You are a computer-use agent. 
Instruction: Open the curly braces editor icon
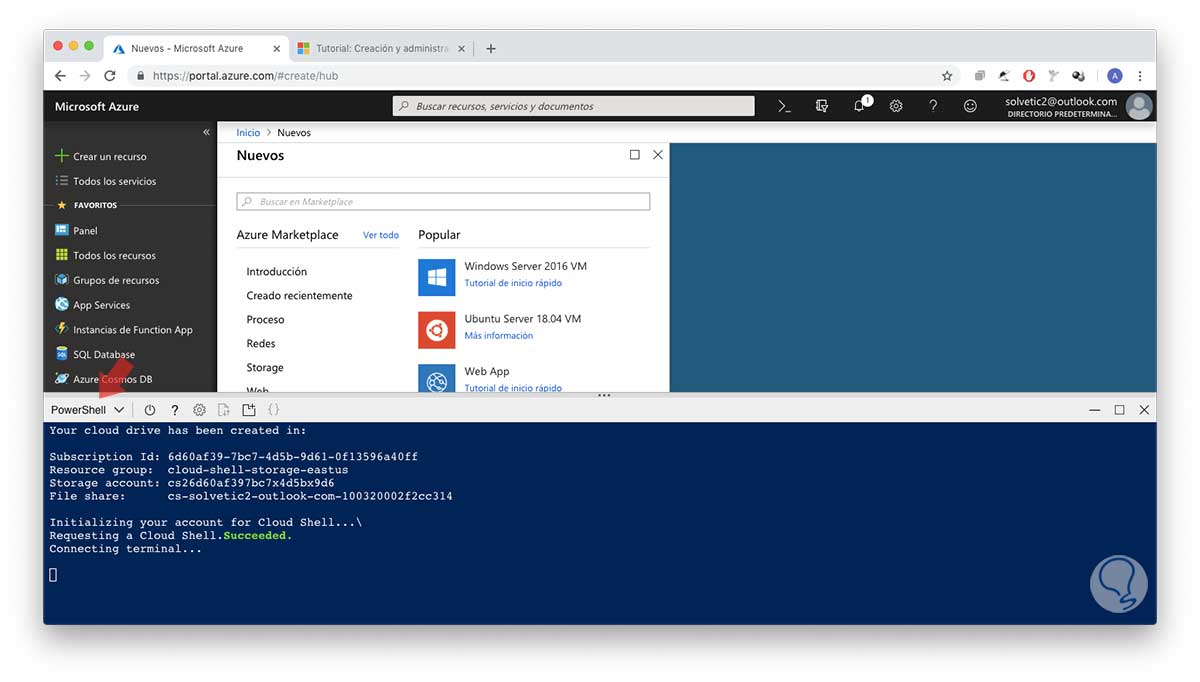point(274,410)
